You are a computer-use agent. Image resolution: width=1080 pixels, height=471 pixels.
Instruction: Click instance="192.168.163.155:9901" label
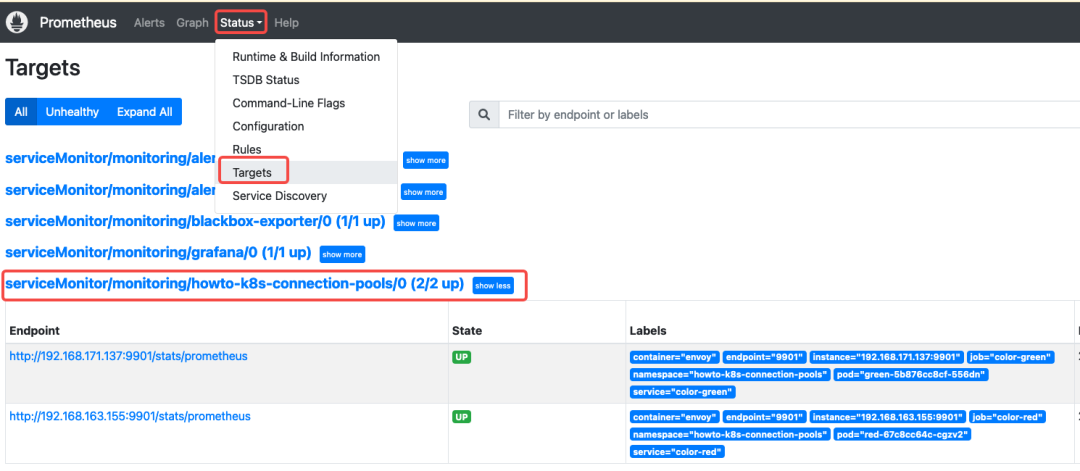(887, 417)
